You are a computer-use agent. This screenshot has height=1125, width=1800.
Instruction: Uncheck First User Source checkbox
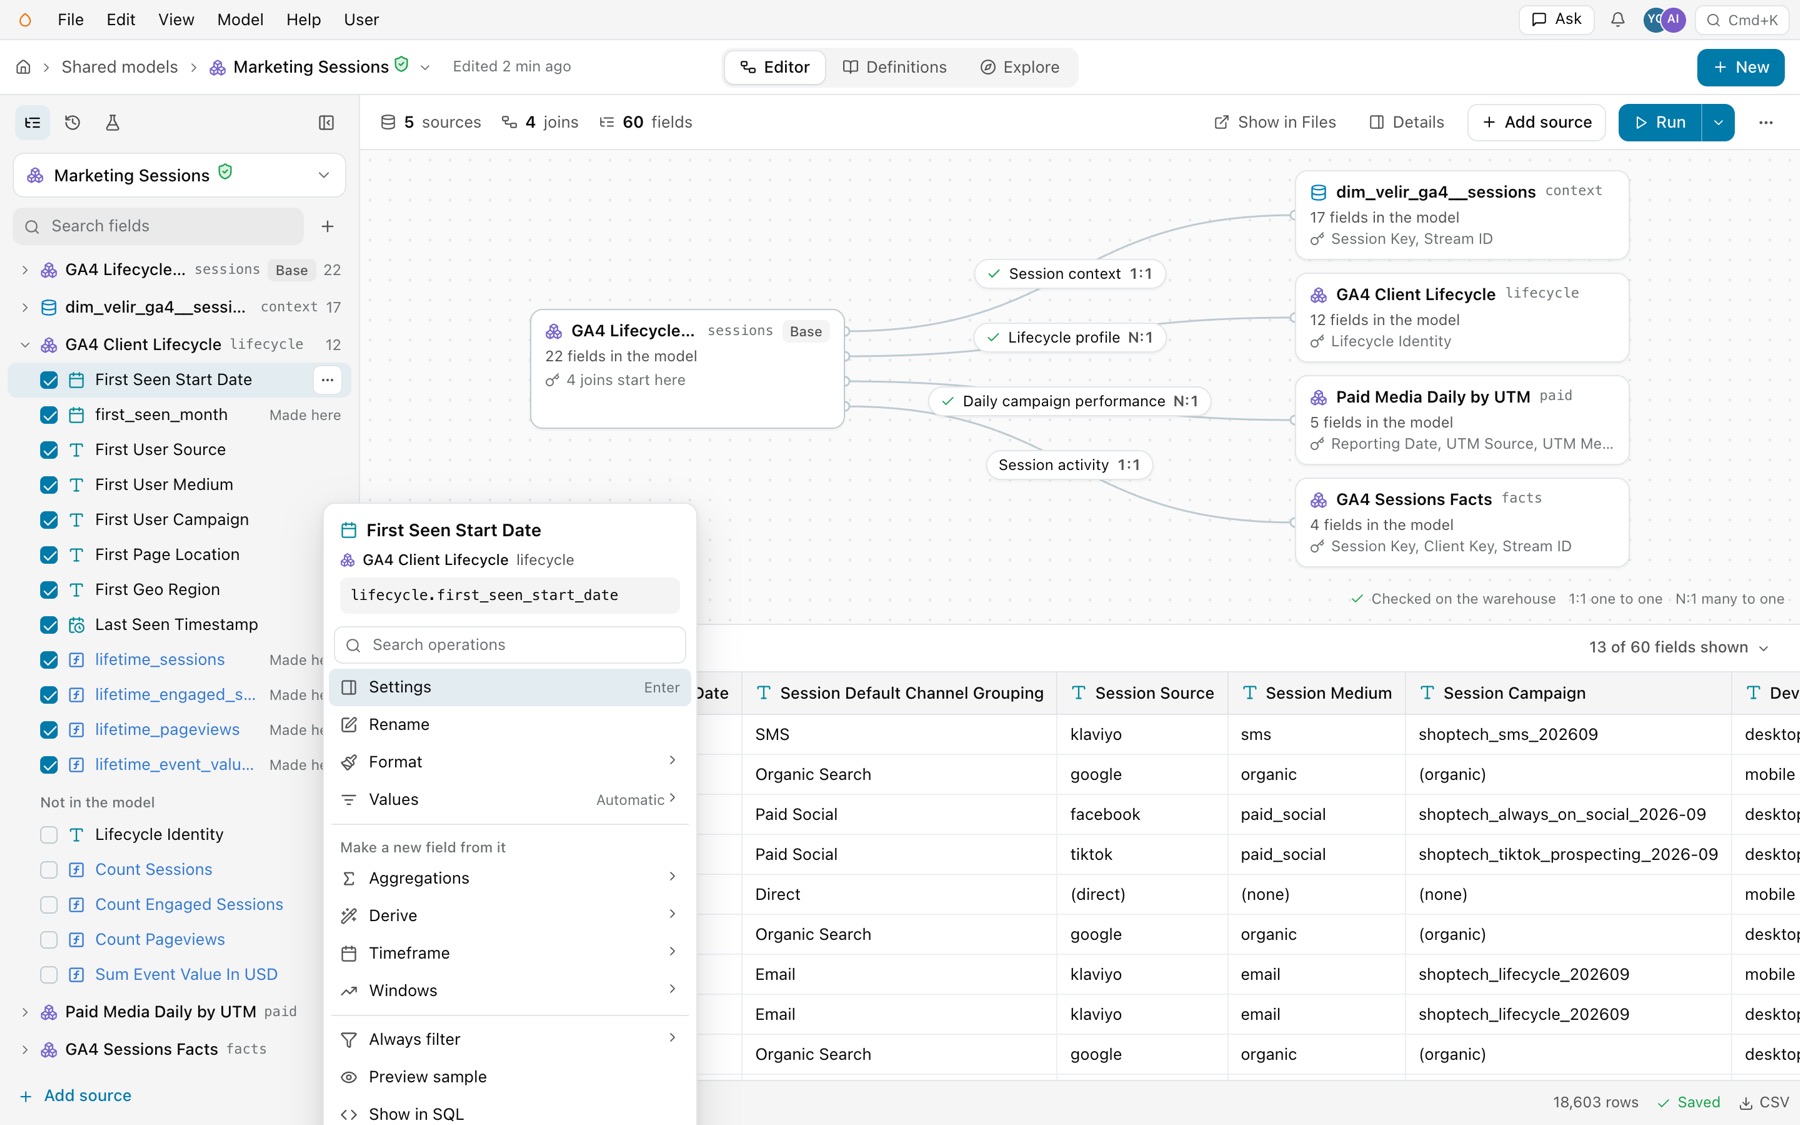pyautogui.click(x=48, y=450)
